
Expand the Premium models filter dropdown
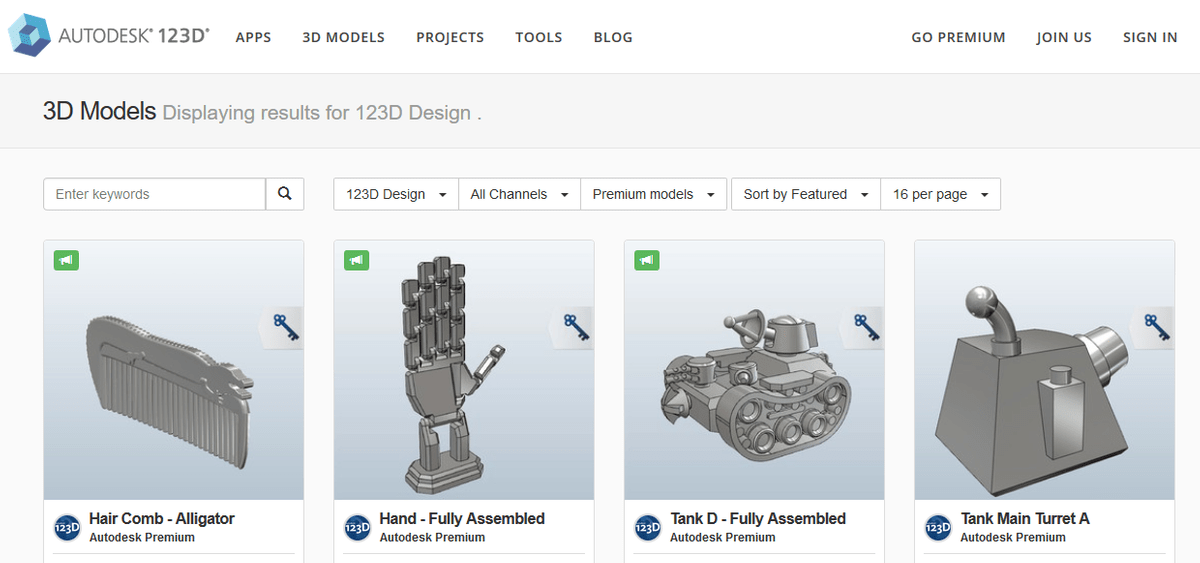pyautogui.click(x=653, y=194)
